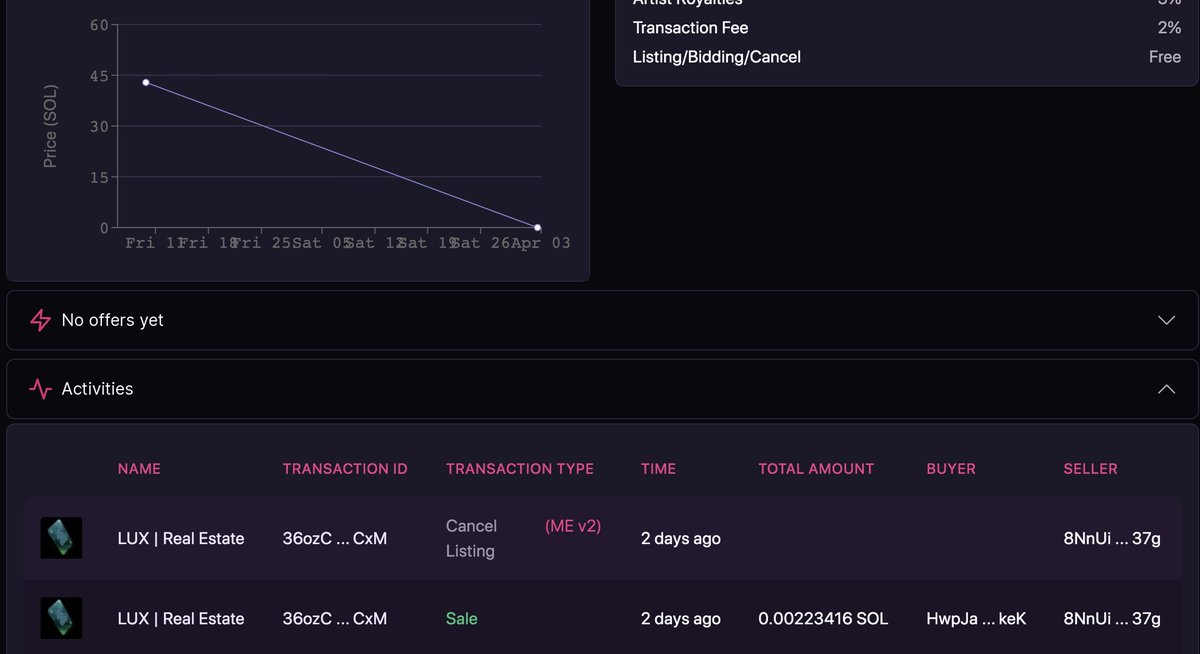Click the Cancel Listing transaction type
This screenshot has width=1200, height=654.
point(471,538)
